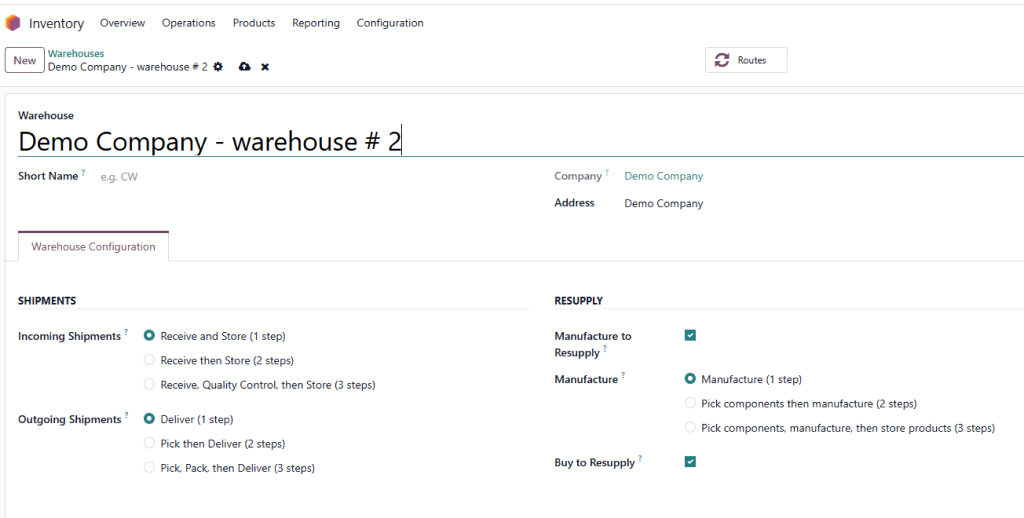1024x518 pixels.
Task: Toggle the Buy to Resupply checkbox
Action: pos(690,462)
